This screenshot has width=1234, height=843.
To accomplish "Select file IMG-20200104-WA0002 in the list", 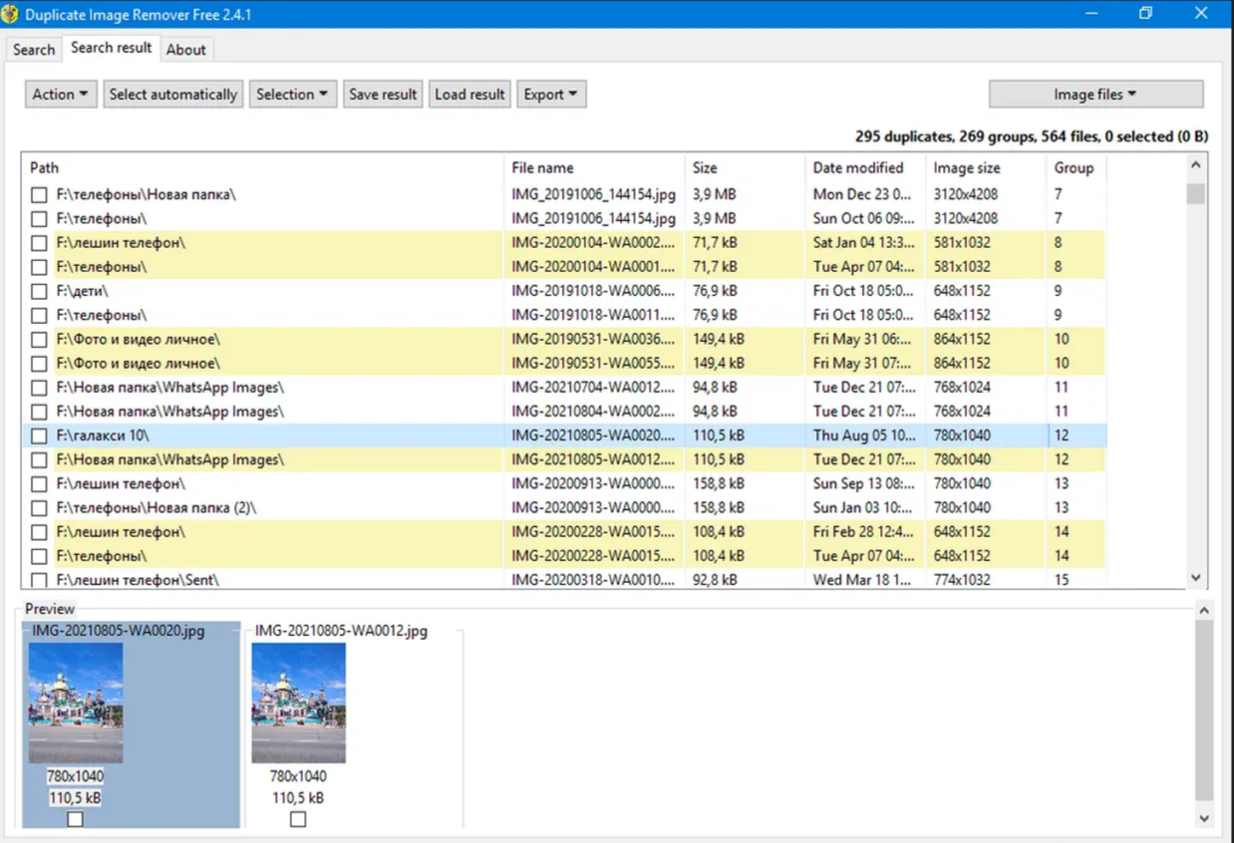I will (594, 243).
